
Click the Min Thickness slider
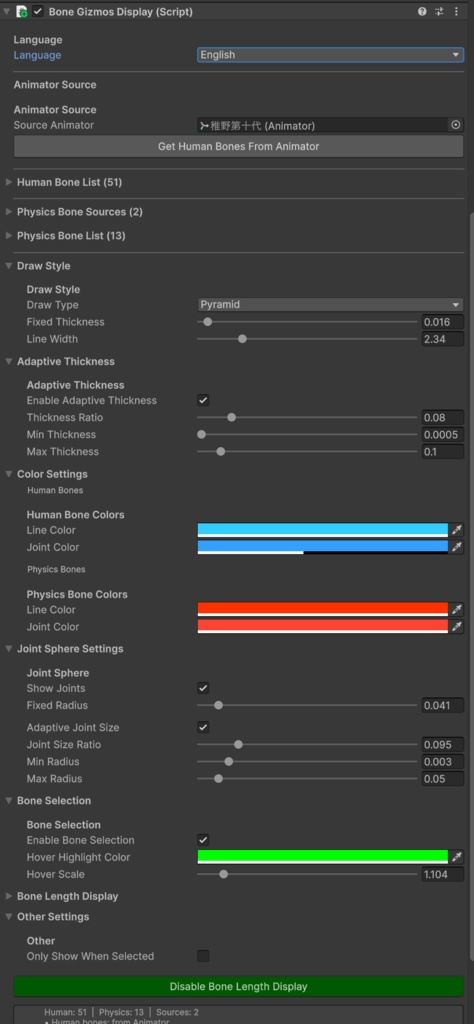coord(307,434)
